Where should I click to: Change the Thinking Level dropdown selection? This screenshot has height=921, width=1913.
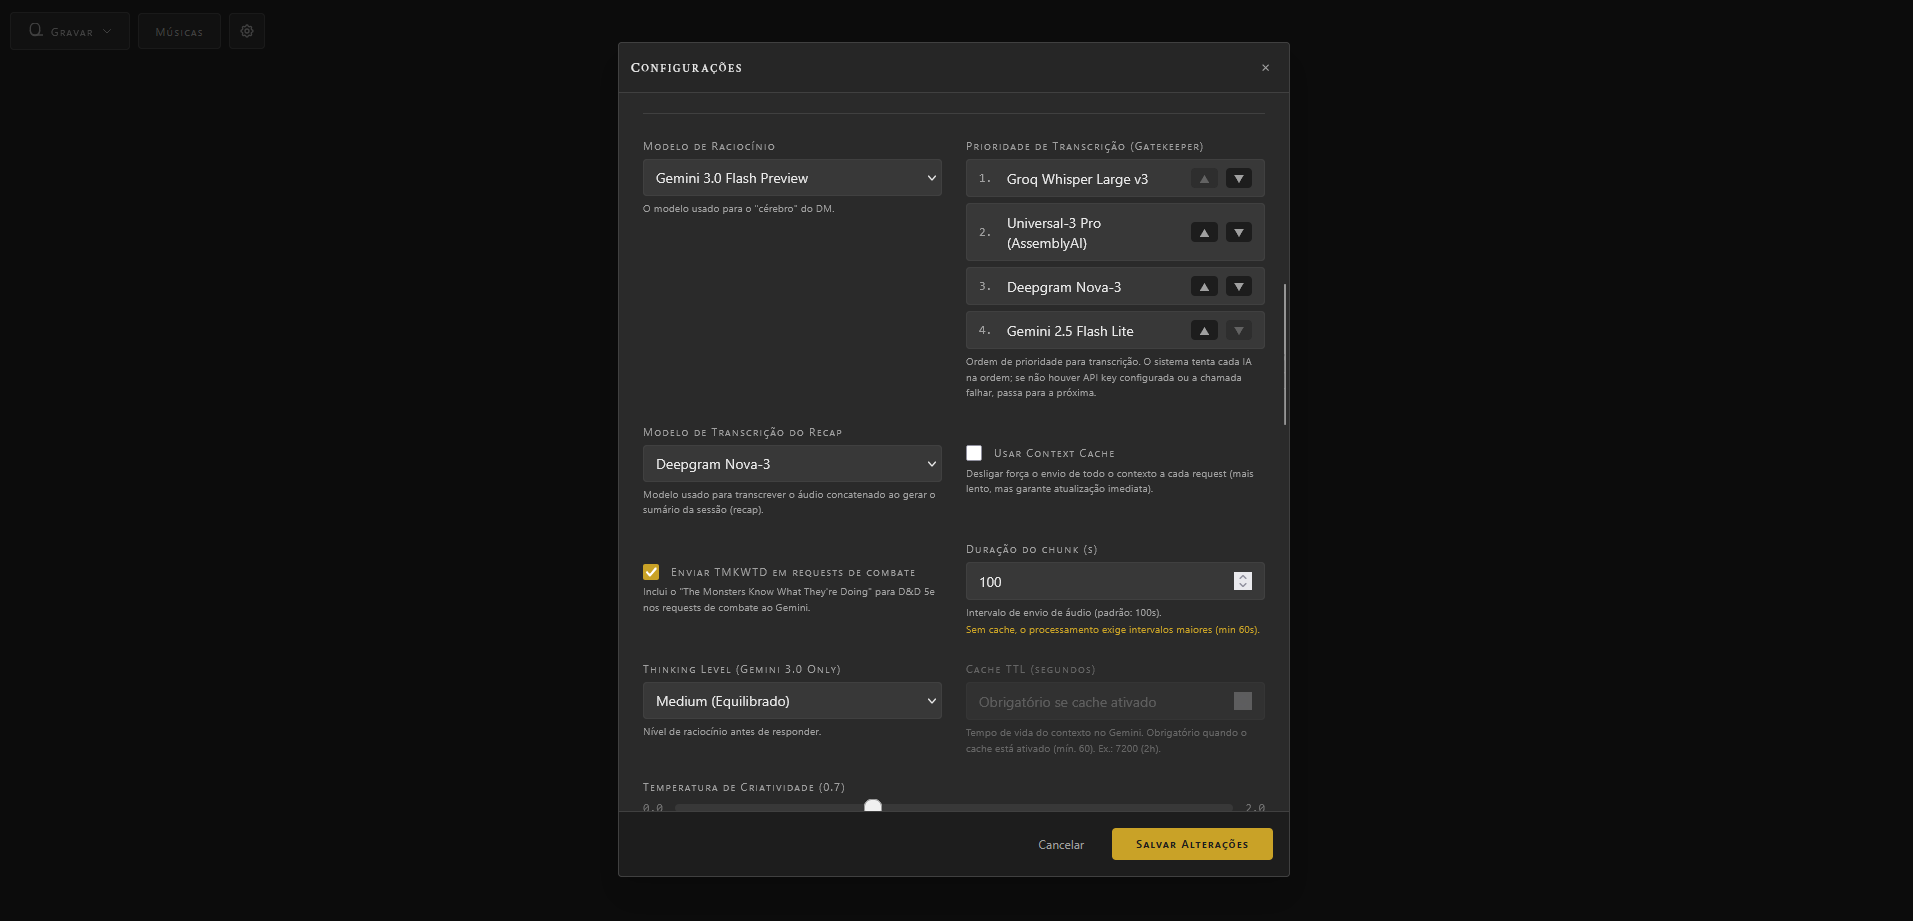tap(791, 700)
